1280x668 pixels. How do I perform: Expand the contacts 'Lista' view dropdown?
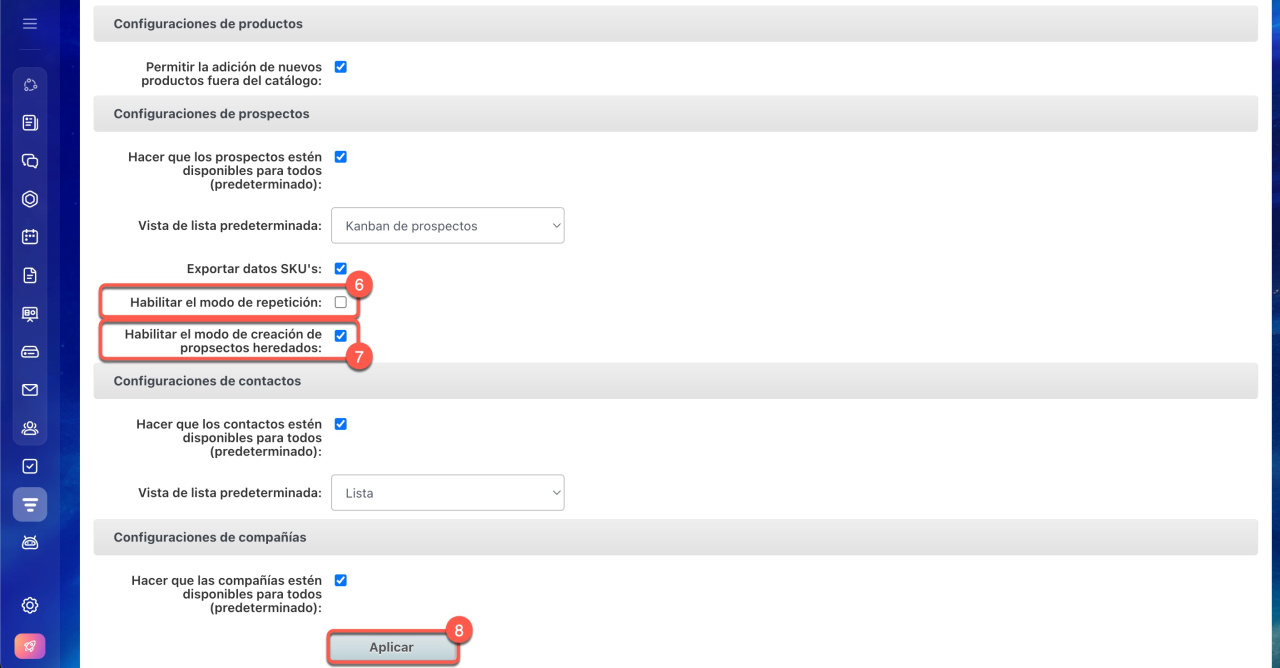[x=447, y=493]
